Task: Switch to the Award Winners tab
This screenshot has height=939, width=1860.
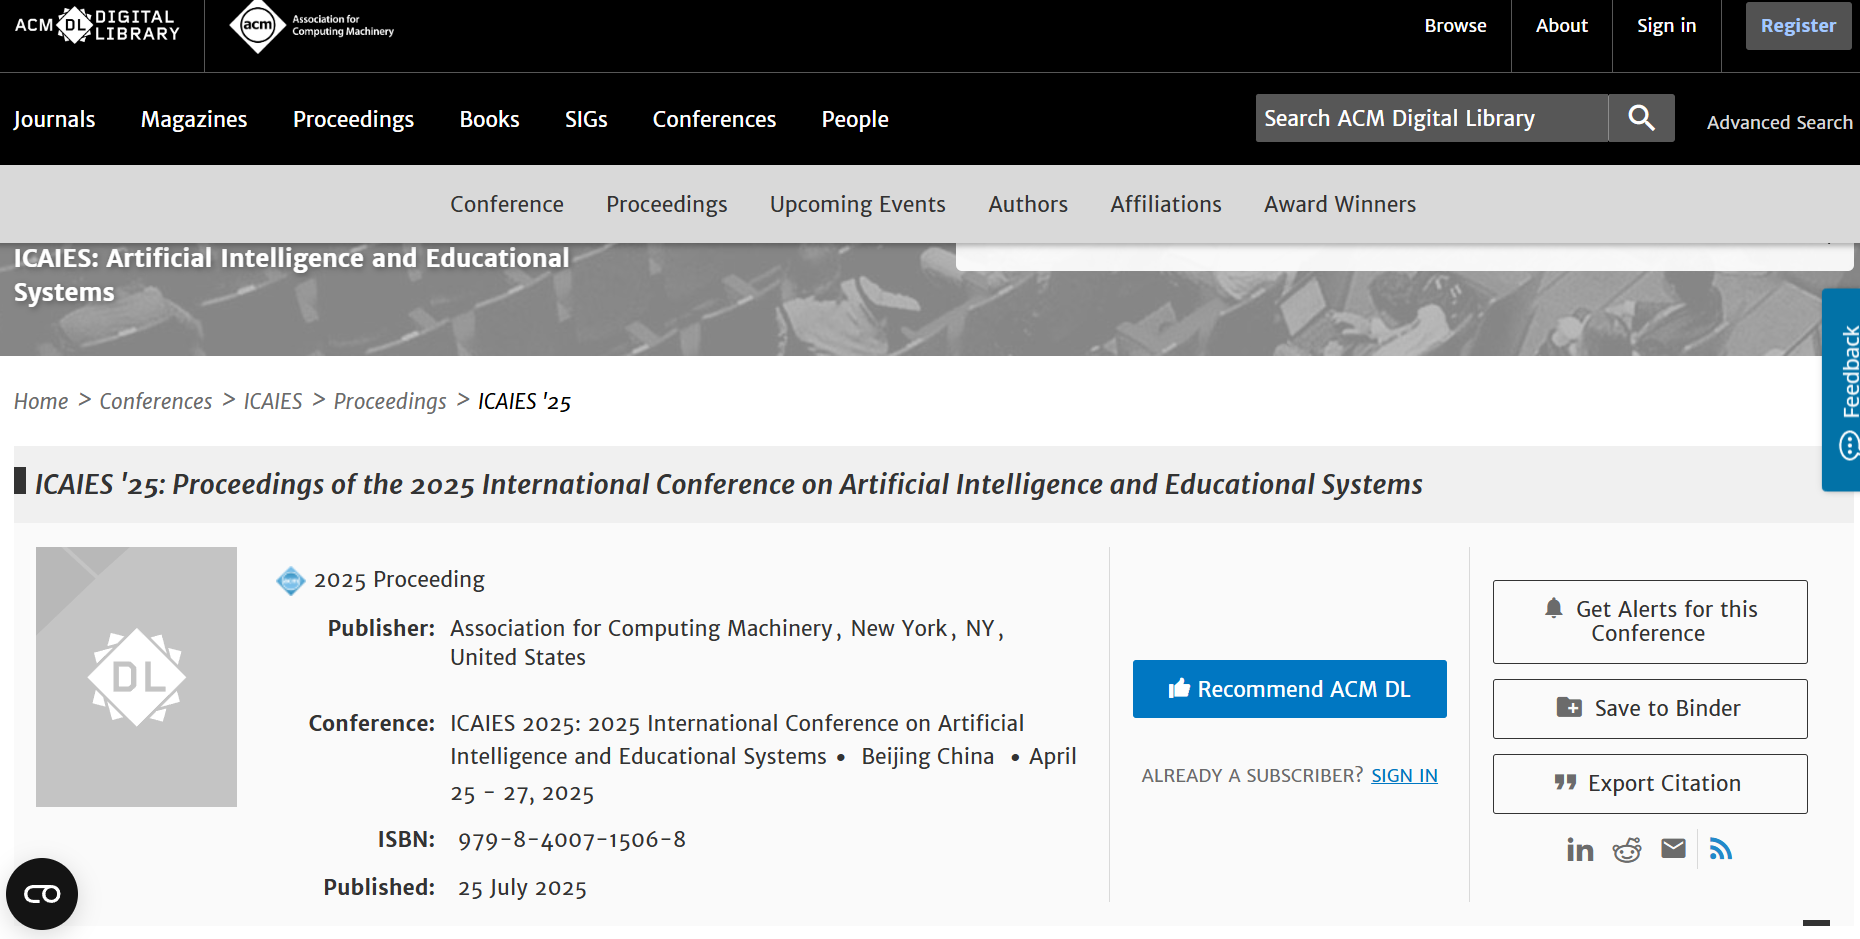Action: point(1340,204)
